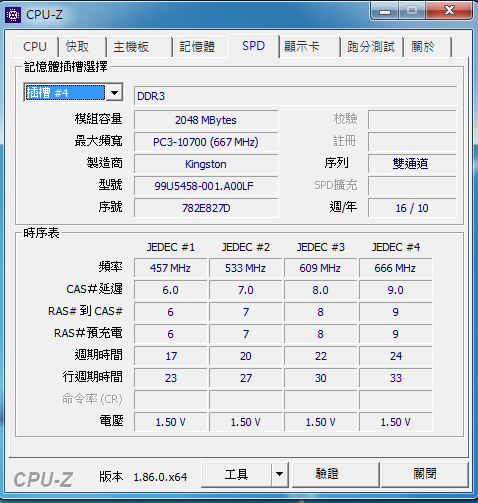
Task: Click part number 99U5458-001.A00LF
Action: (x=206, y=186)
